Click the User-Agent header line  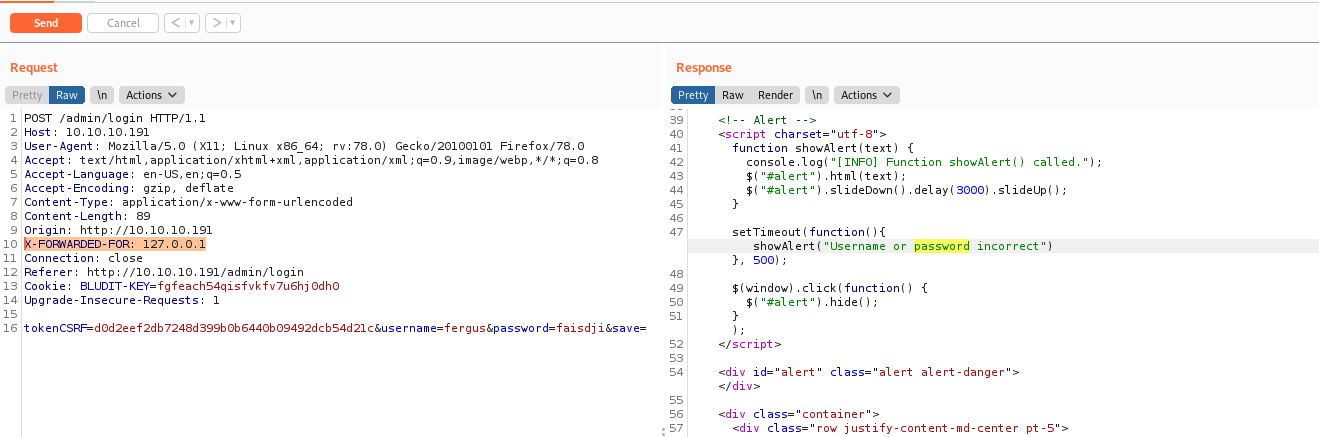coord(304,146)
